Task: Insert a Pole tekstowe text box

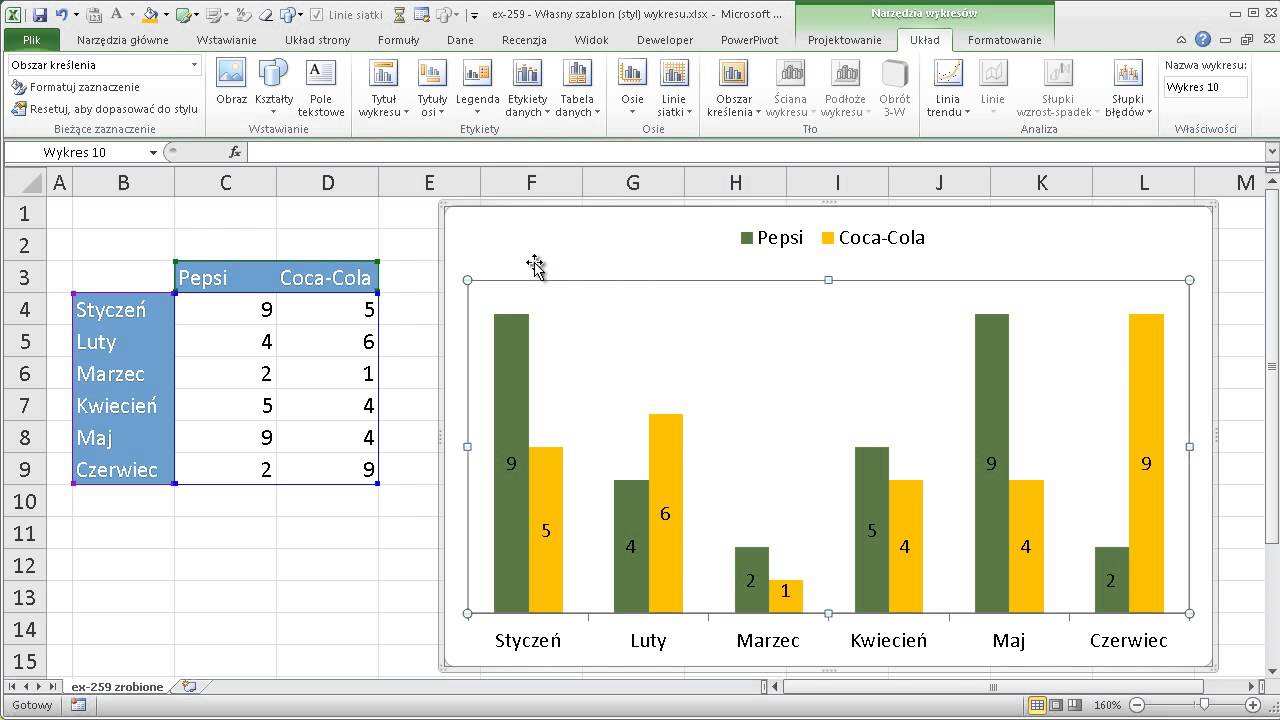Action: [321, 87]
